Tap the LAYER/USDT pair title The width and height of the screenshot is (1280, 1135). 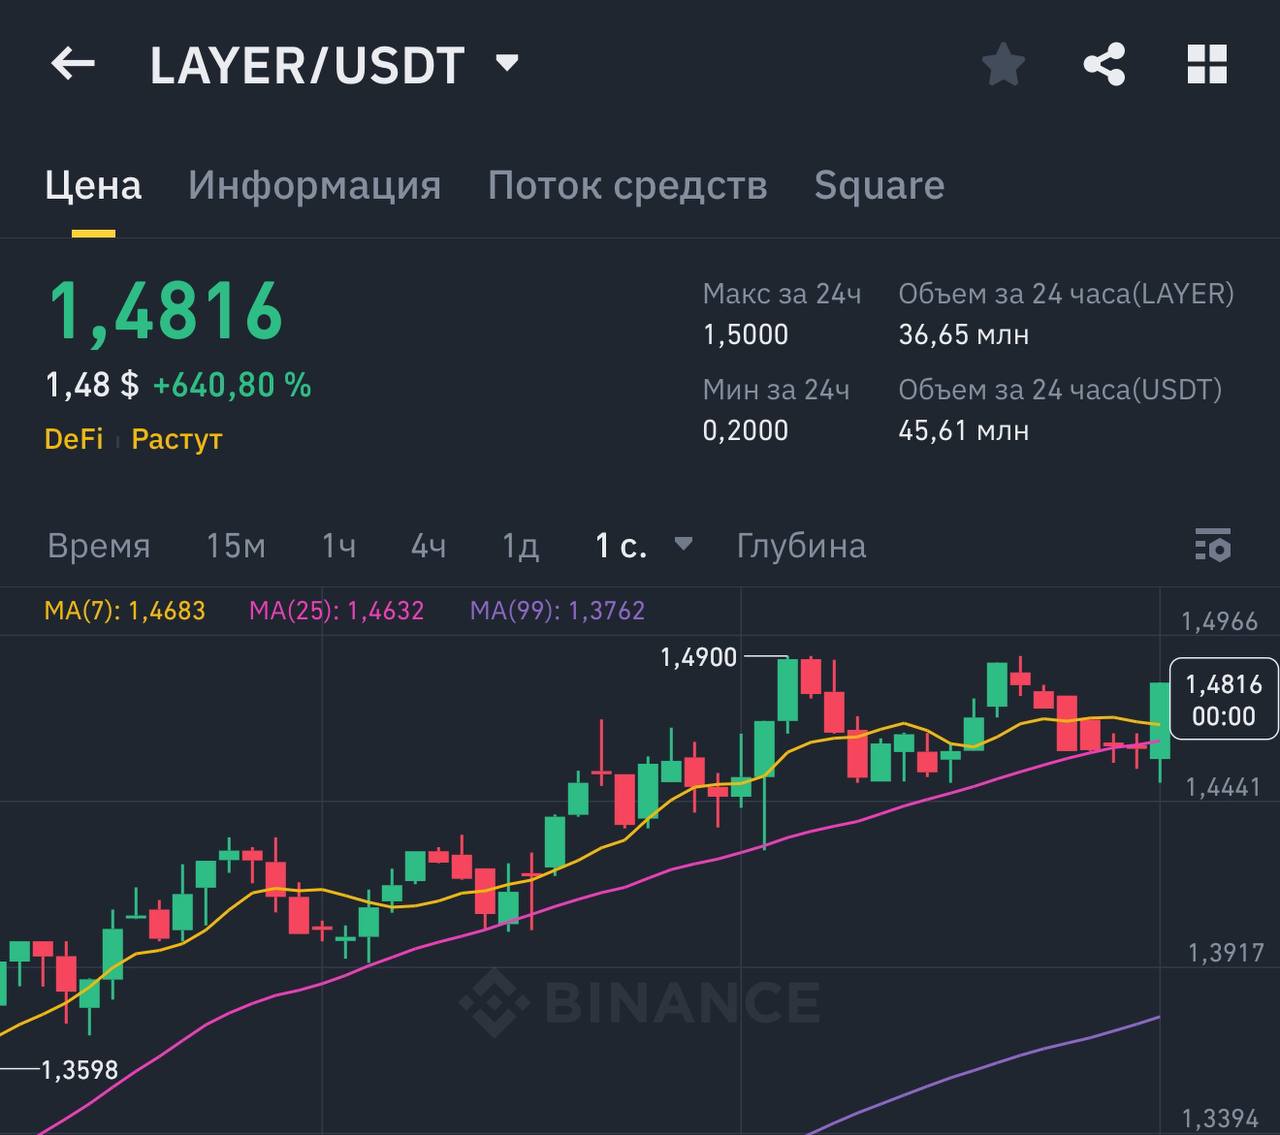(x=307, y=66)
